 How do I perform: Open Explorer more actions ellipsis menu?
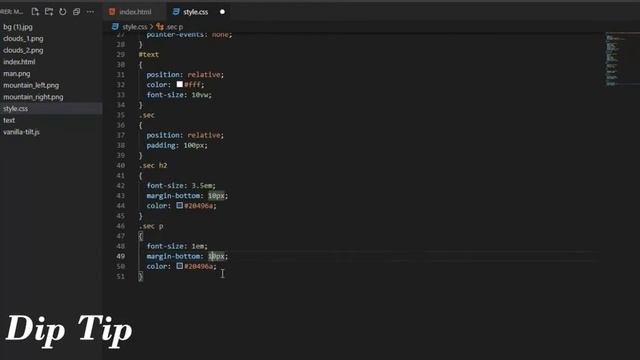(x=90, y=12)
